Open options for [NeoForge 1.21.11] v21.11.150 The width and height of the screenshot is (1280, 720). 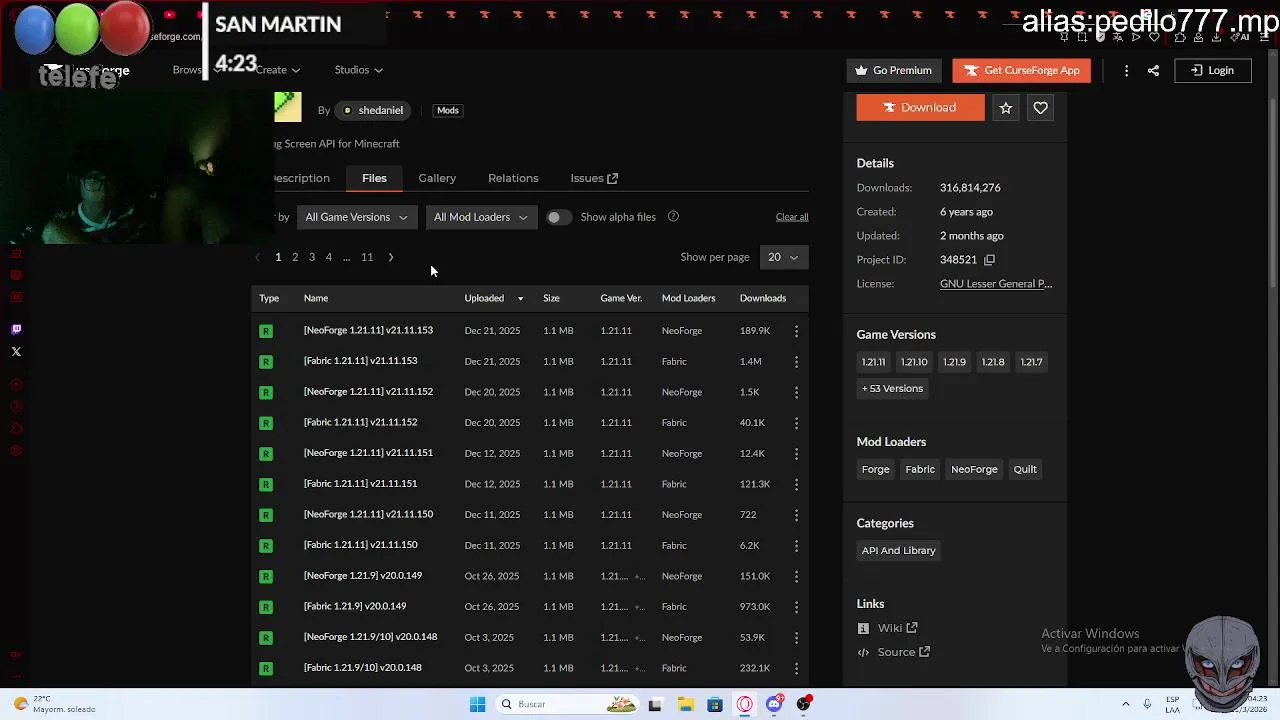[x=796, y=515]
